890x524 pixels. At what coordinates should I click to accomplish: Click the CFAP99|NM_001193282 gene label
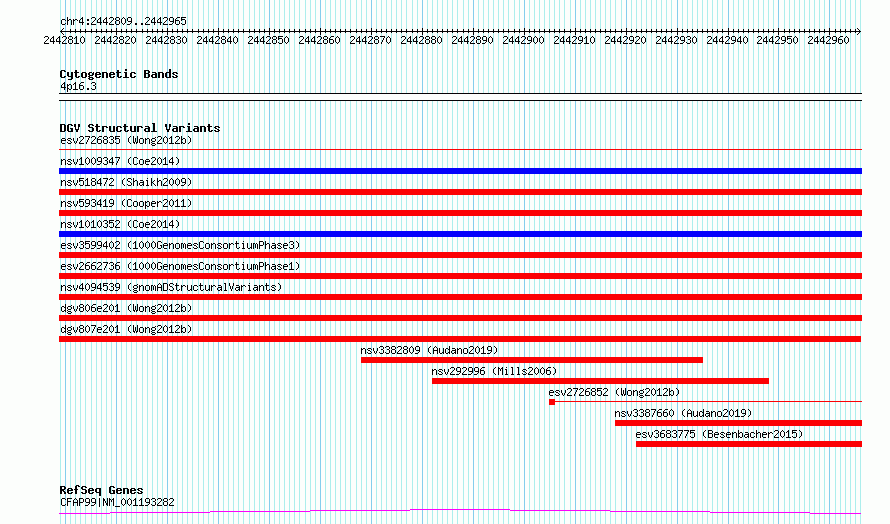pyautogui.click(x=117, y=502)
